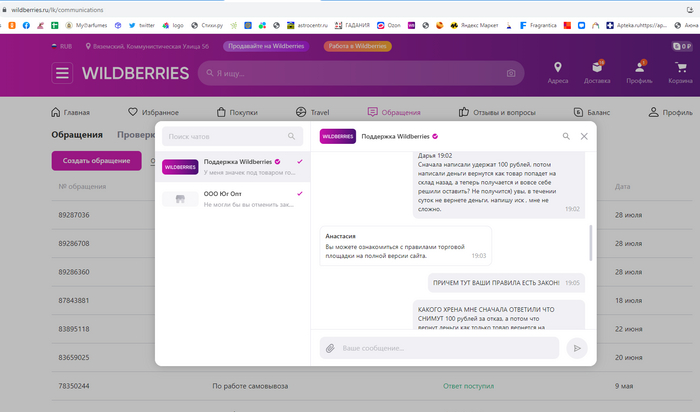Go to the Отзывы и вопросы tab
Screen dimensions: 700x412
coord(497,112)
